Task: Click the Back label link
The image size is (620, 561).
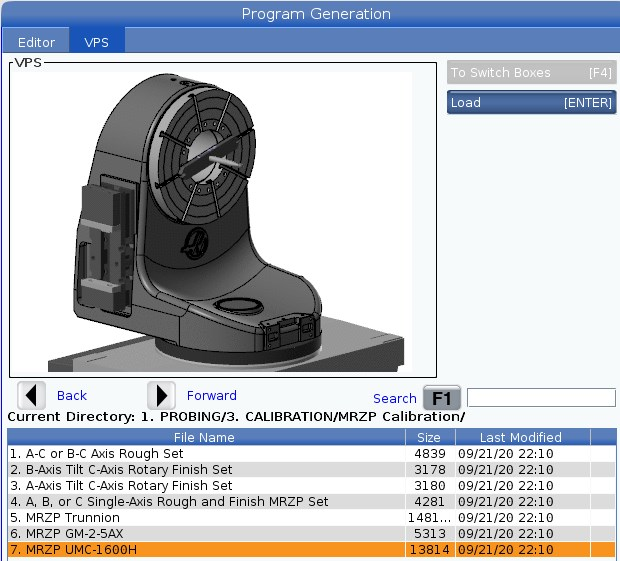Action: click(72, 395)
